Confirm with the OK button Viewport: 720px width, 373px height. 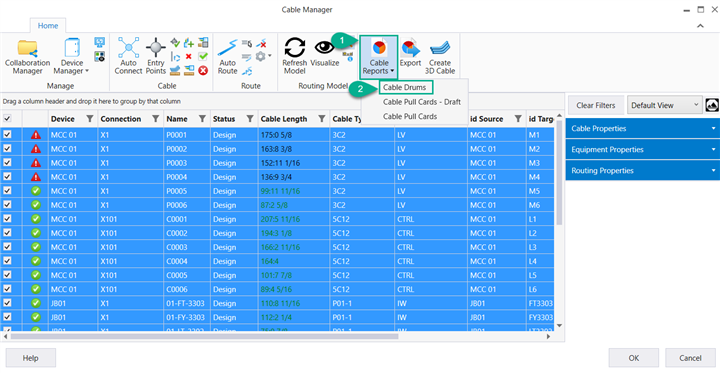[x=634, y=358]
